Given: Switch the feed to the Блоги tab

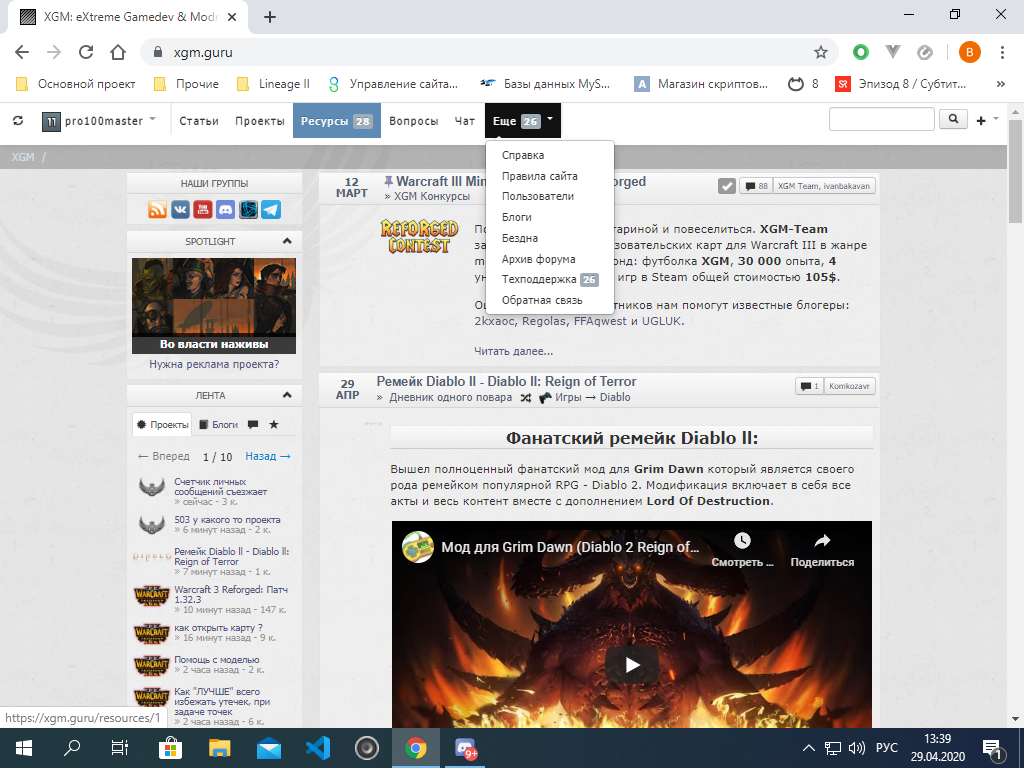Looking at the screenshot, I should (x=219, y=424).
